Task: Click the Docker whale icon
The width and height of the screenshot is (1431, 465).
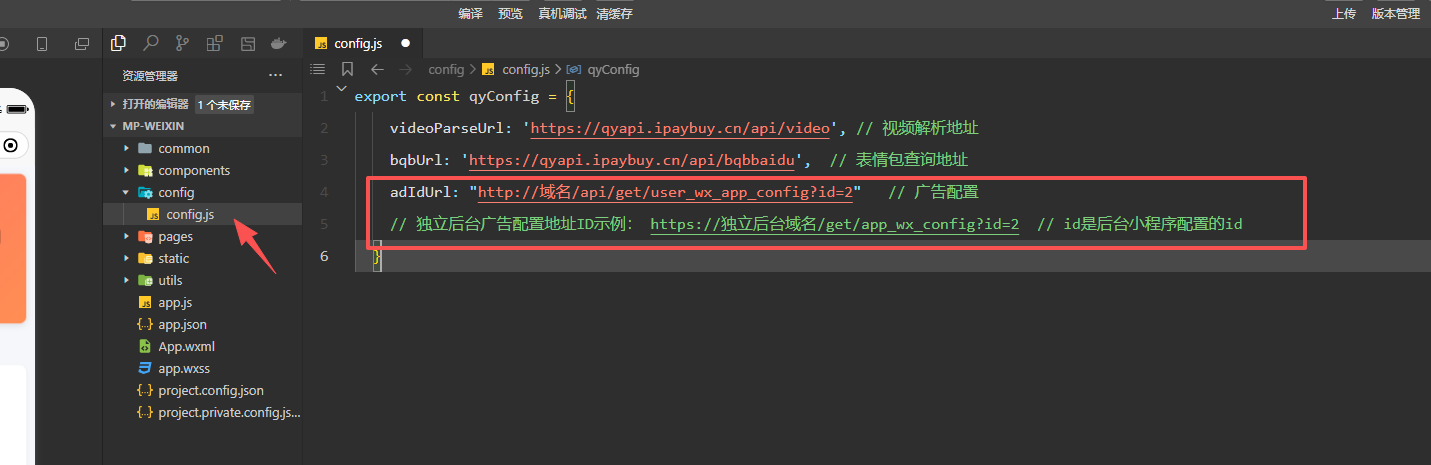Action: (x=279, y=43)
